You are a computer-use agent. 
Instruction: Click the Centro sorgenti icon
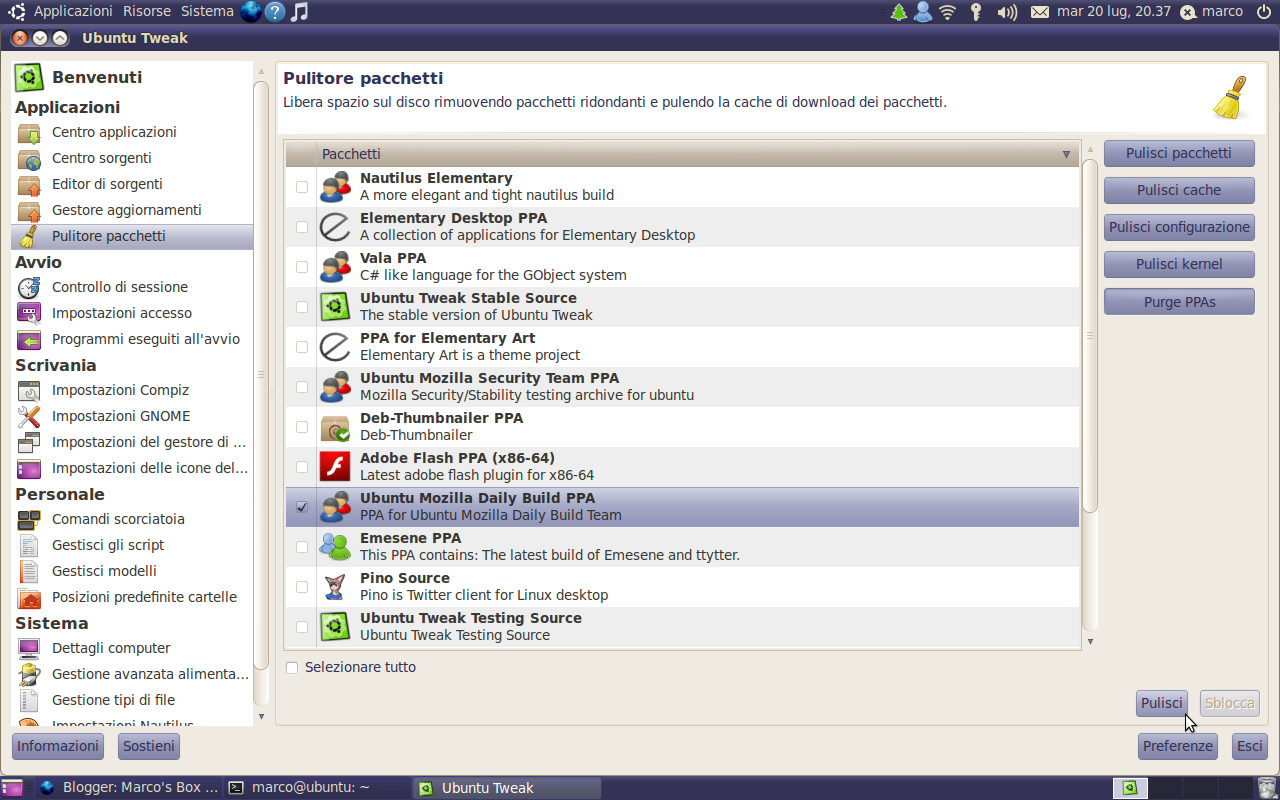tap(30, 158)
